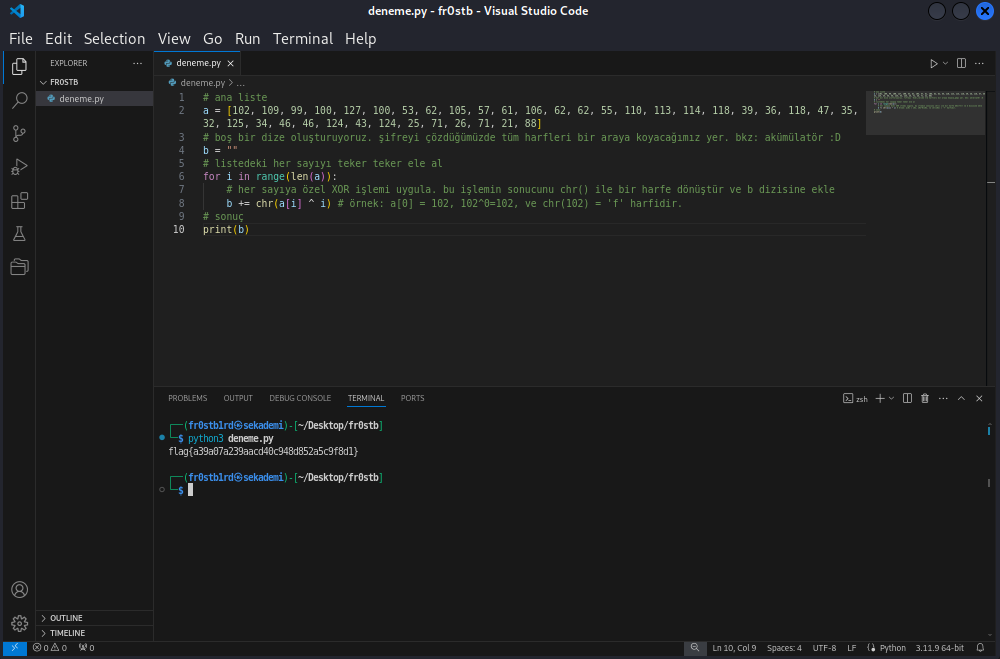This screenshot has height=659, width=1000.
Task: Open editor More Actions ellipsis
Action: (x=979, y=63)
